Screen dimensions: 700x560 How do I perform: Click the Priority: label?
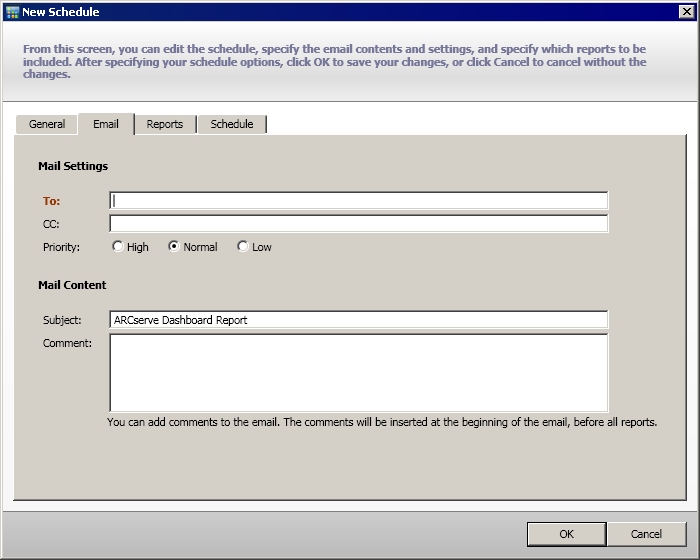click(x=61, y=247)
